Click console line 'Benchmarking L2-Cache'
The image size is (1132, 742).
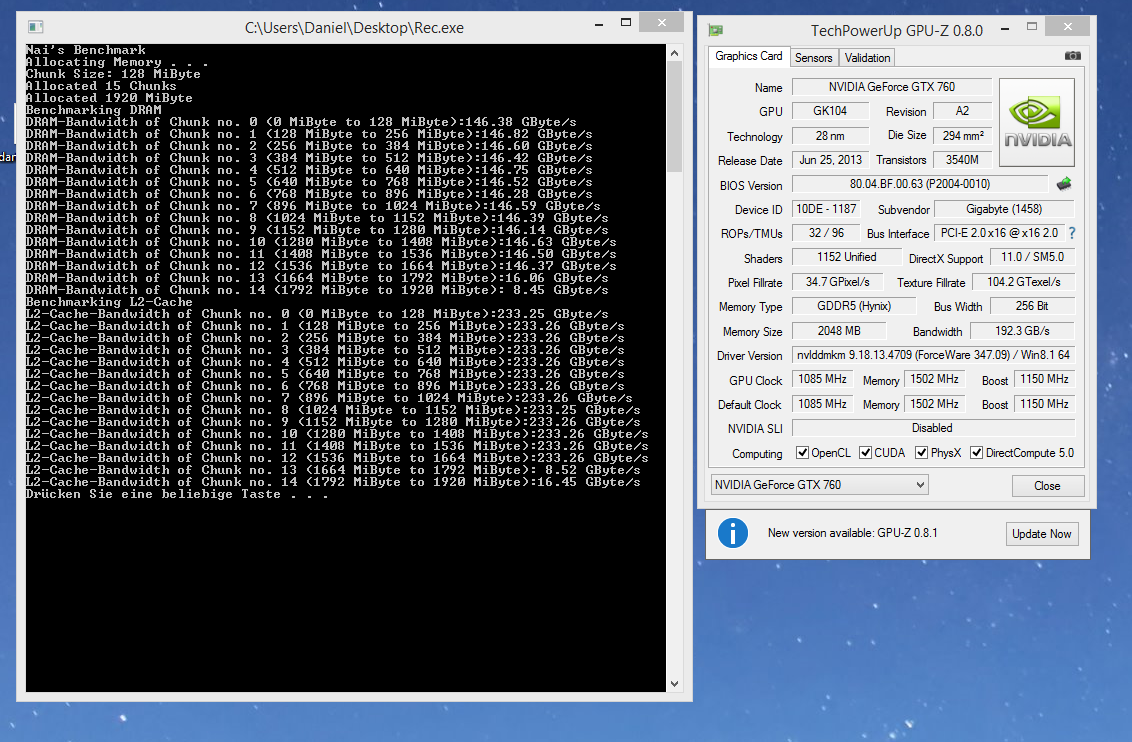pos(109,302)
